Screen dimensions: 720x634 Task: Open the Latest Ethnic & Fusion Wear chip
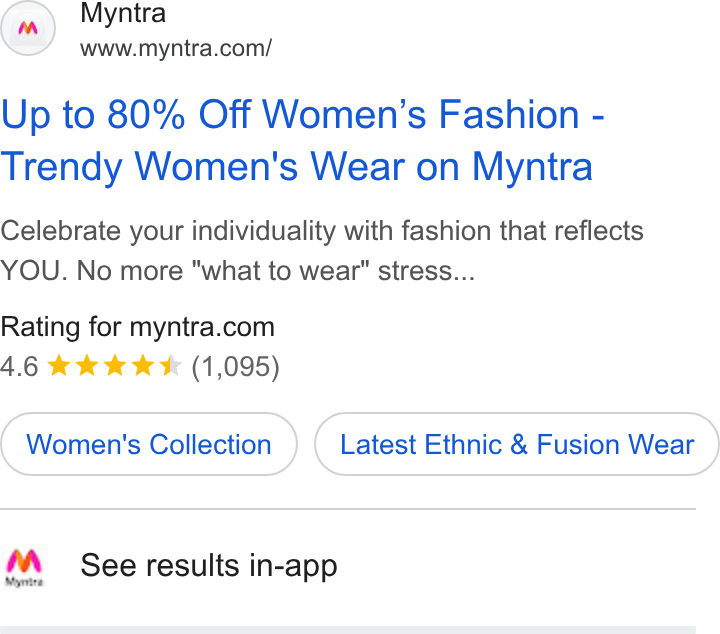[x=517, y=444]
